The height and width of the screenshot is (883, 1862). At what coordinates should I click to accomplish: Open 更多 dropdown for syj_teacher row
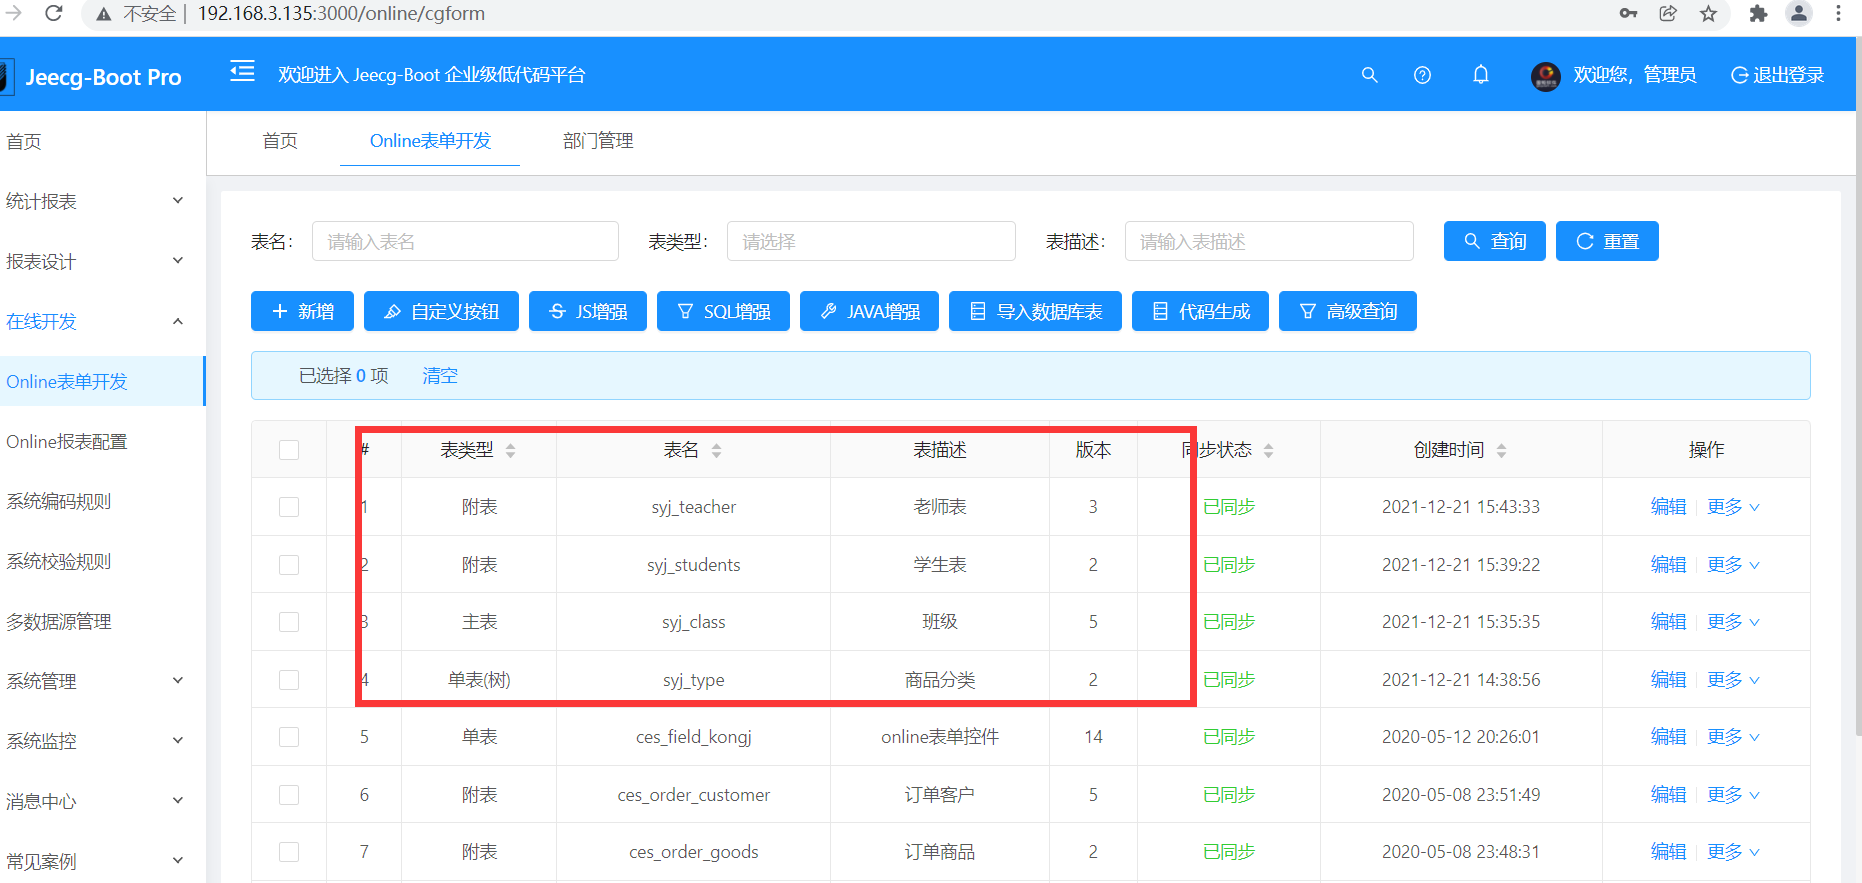[1732, 507]
